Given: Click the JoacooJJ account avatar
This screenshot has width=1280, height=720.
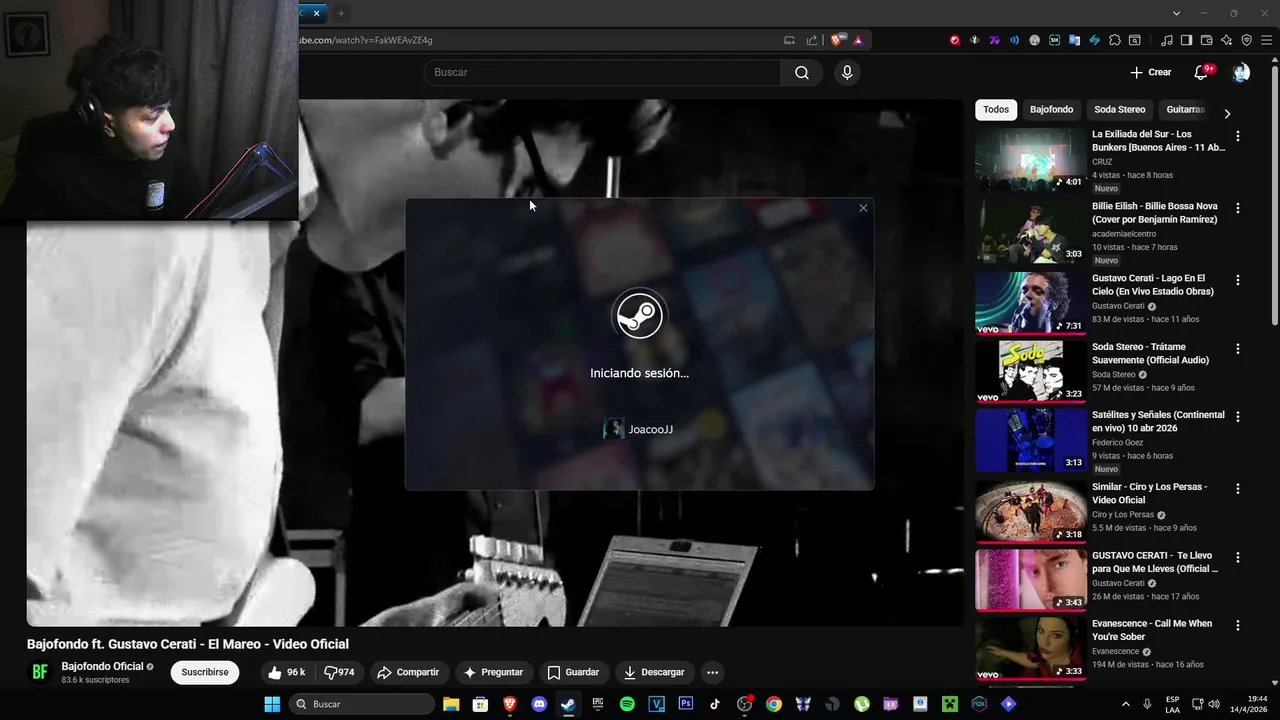Looking at the screenshot, I should pos(613,429).
